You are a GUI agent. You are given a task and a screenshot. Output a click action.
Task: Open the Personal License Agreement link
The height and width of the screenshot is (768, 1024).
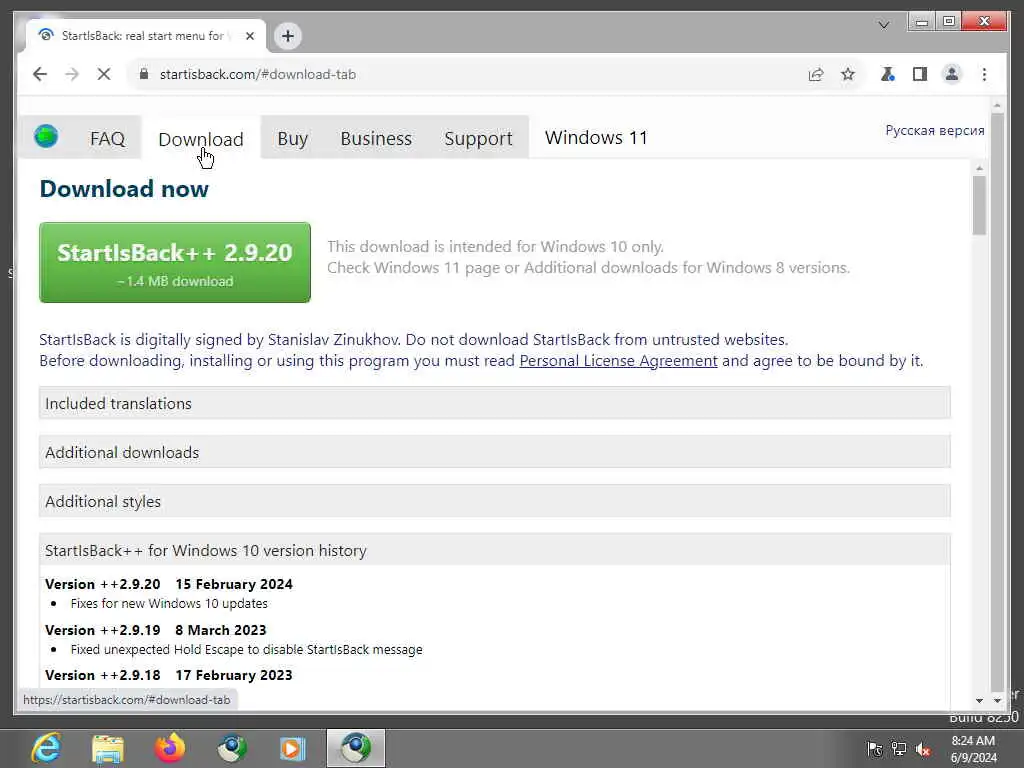click(618, 360)
